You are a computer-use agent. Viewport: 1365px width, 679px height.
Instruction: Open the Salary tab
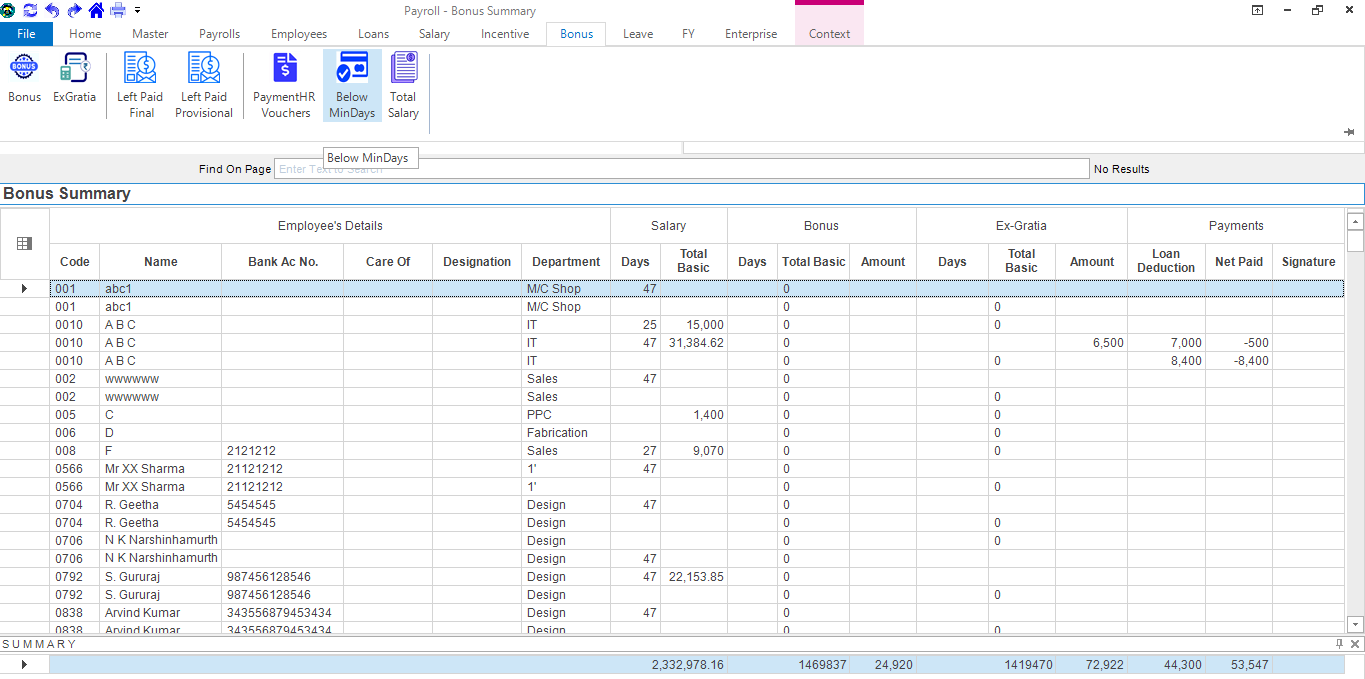pyautogui.click(x=434, y=34)
